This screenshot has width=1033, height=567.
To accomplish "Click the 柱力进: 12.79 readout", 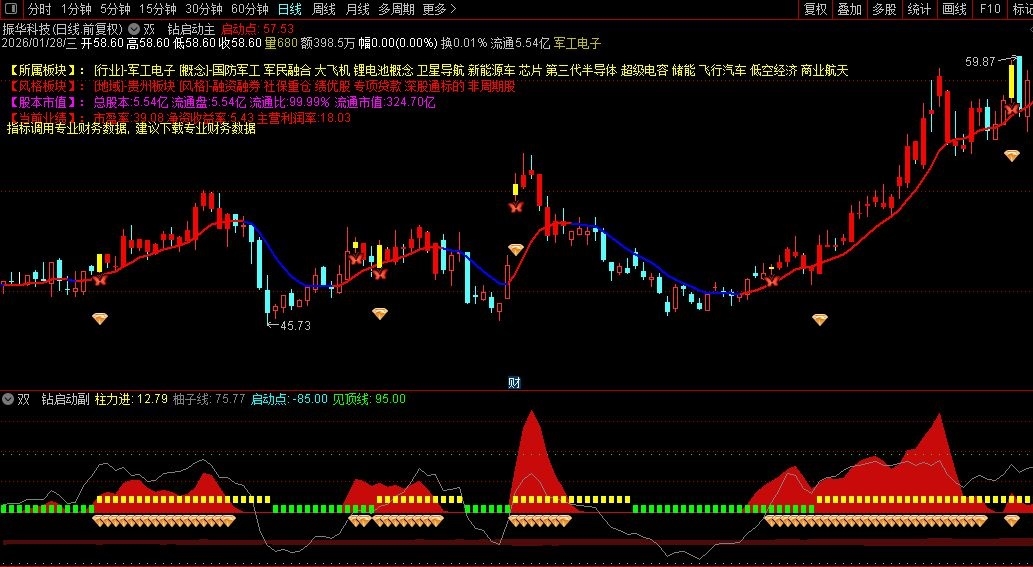I will pyautogui.click(x=131, y=399).
